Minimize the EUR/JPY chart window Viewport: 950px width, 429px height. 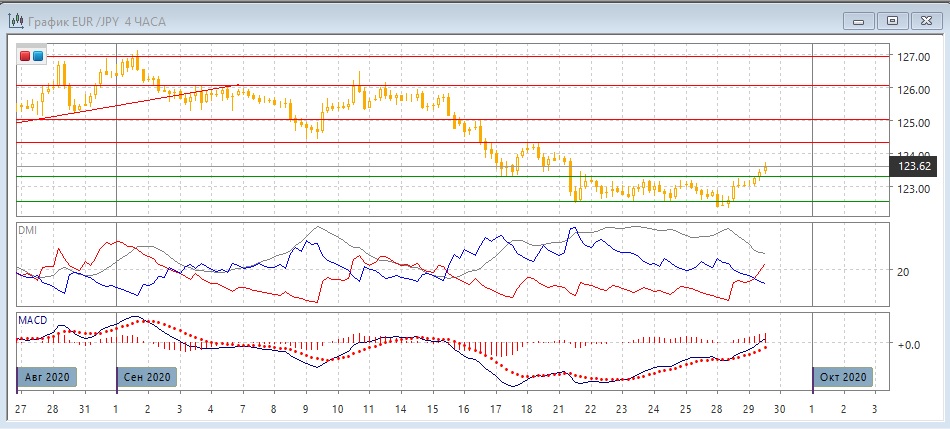(x=858, y=19)
